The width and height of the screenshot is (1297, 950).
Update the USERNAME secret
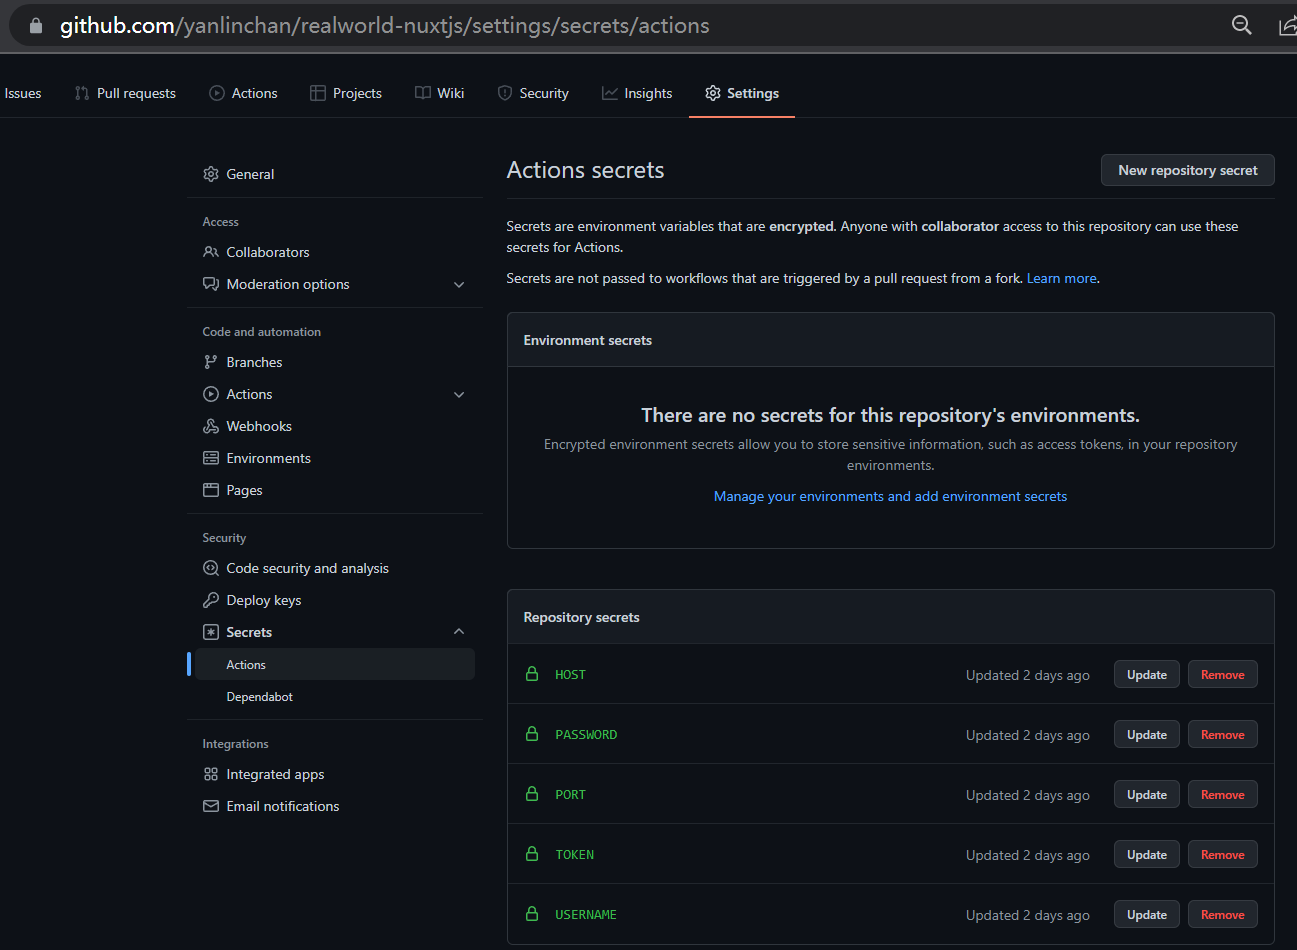tap(1147, 915)
